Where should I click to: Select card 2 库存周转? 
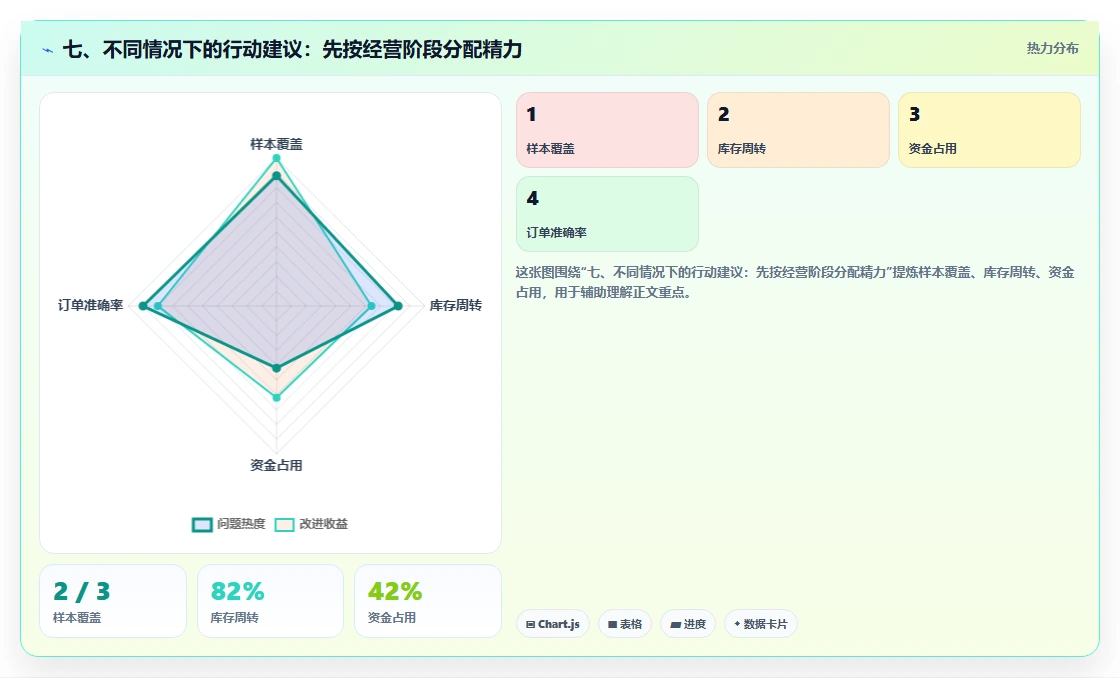(x=798, y=130)
